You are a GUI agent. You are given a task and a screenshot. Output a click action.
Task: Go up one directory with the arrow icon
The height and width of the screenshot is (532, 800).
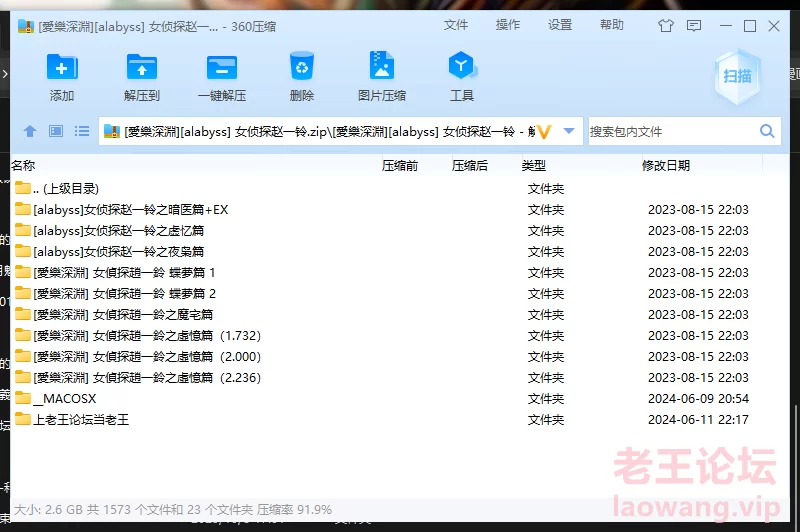[30, 132]
